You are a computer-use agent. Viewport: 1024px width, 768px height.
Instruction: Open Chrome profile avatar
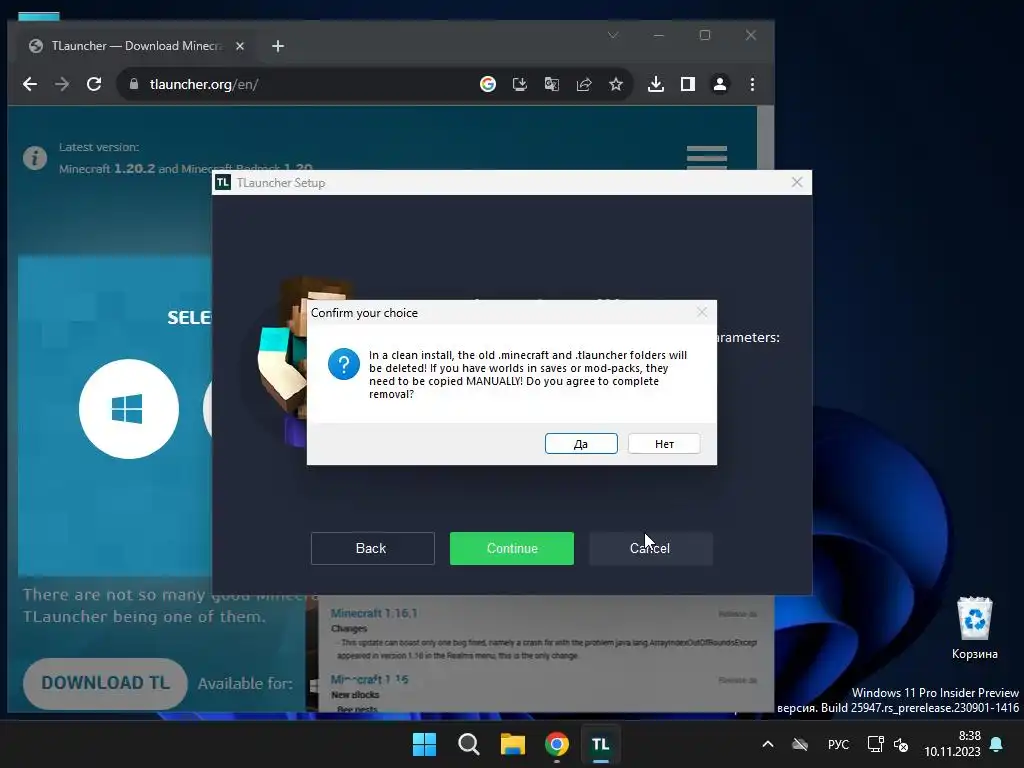(720, 84)
